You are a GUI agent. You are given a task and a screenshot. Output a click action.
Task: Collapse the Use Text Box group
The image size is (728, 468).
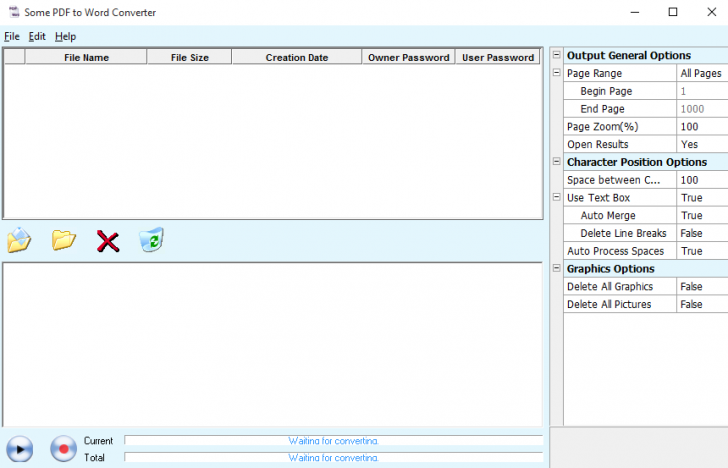(x=556, y=197)
